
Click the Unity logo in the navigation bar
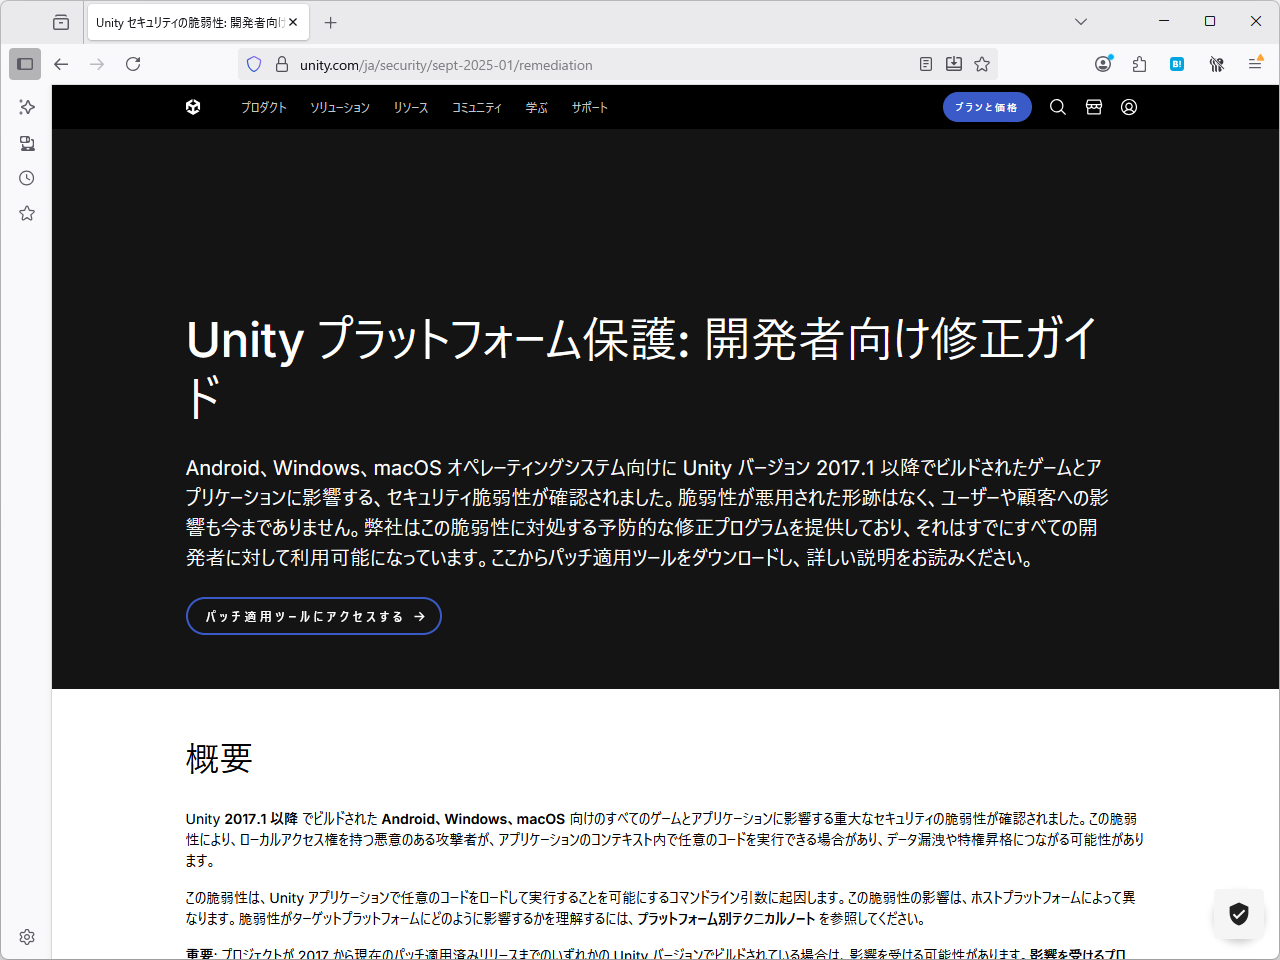[x=192, y=107]
